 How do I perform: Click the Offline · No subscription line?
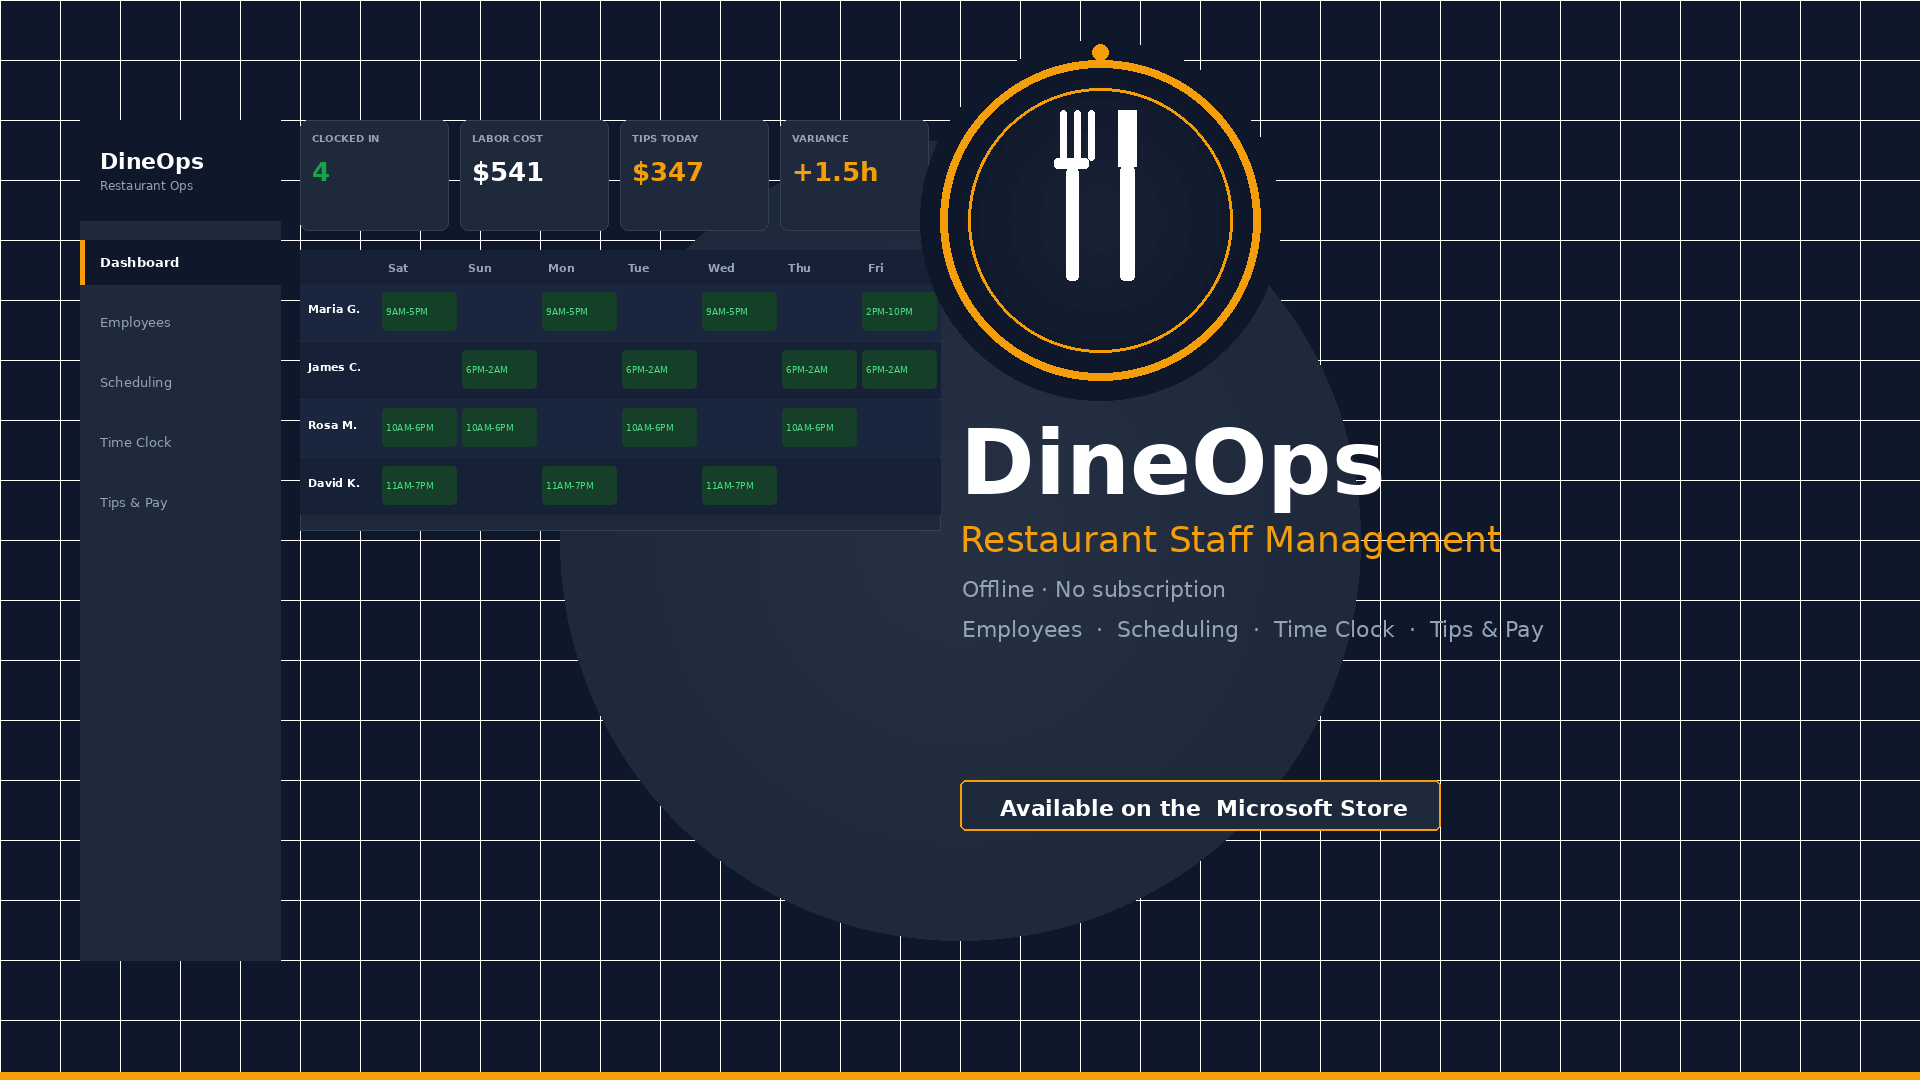(1093, 590)
